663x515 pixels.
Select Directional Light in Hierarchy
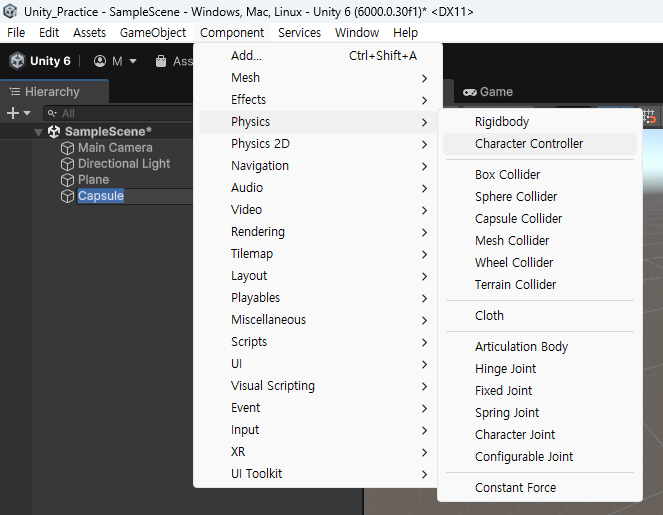click(x=124, y=164)
